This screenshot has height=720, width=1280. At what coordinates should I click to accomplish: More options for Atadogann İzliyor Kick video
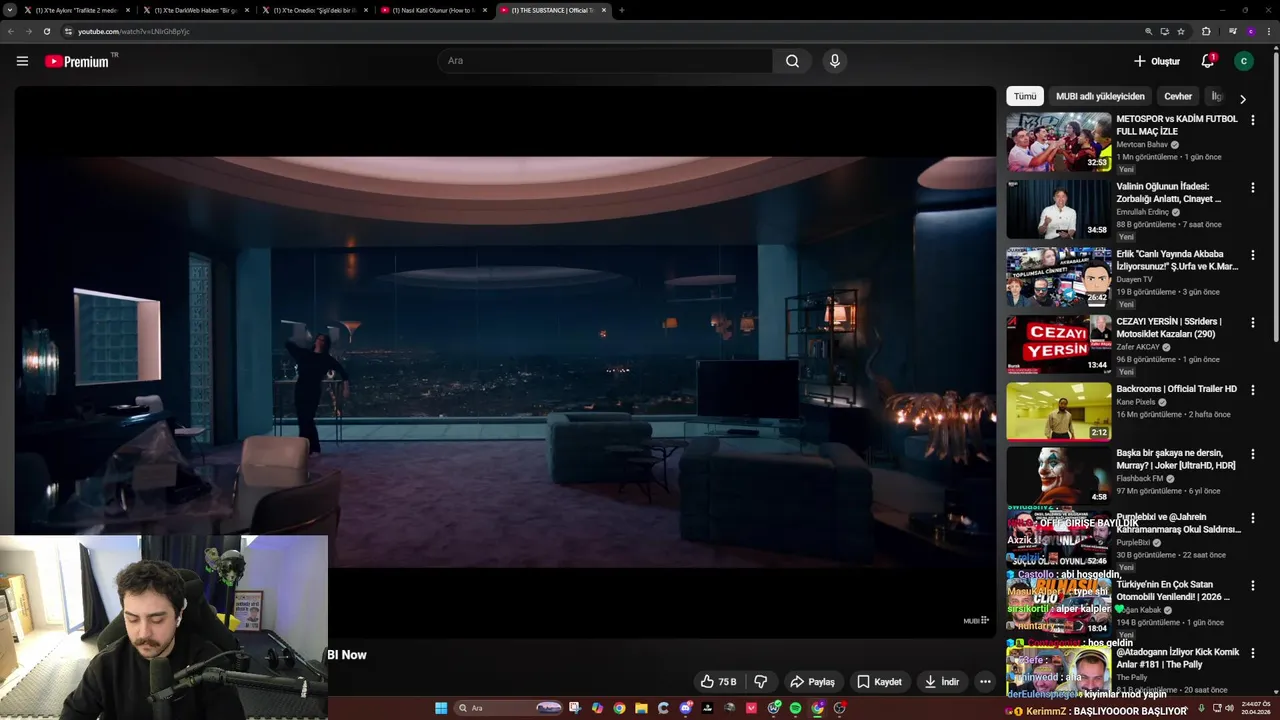1252,653
